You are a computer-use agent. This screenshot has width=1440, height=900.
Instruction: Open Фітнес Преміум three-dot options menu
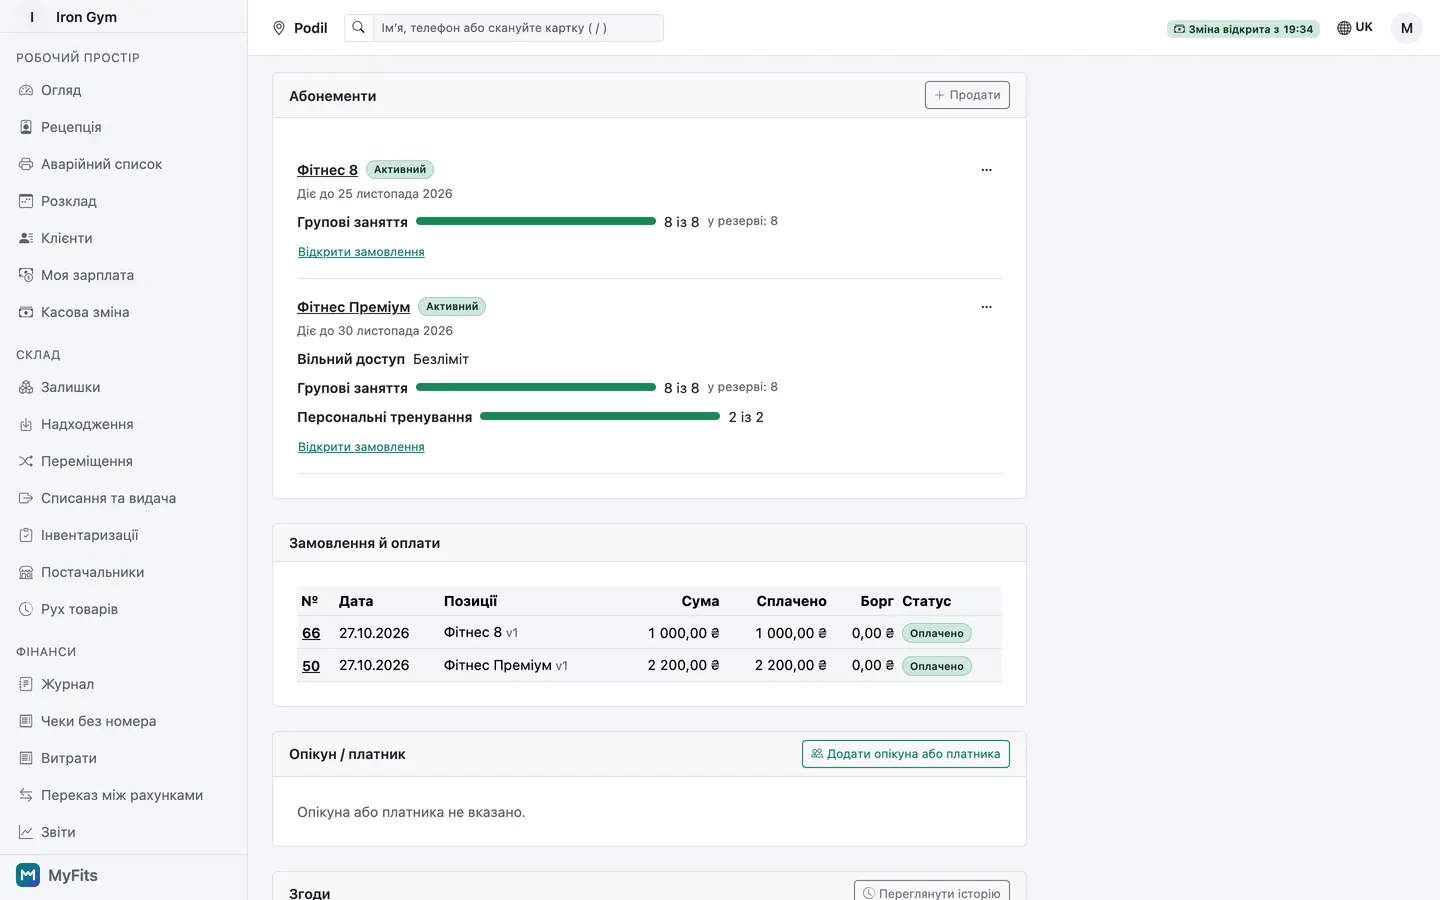pyautogui.click(x=986, y=307)
